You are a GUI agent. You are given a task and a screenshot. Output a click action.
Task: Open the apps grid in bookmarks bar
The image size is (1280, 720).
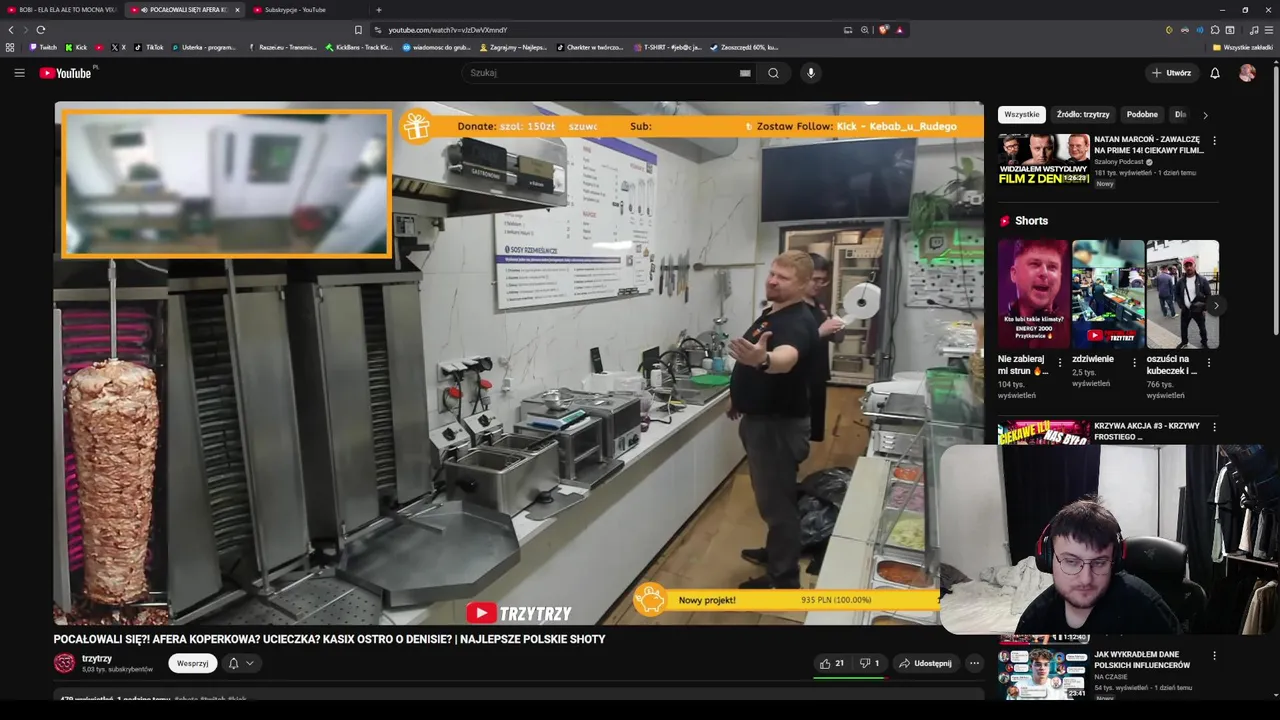(x=10, y=47)
